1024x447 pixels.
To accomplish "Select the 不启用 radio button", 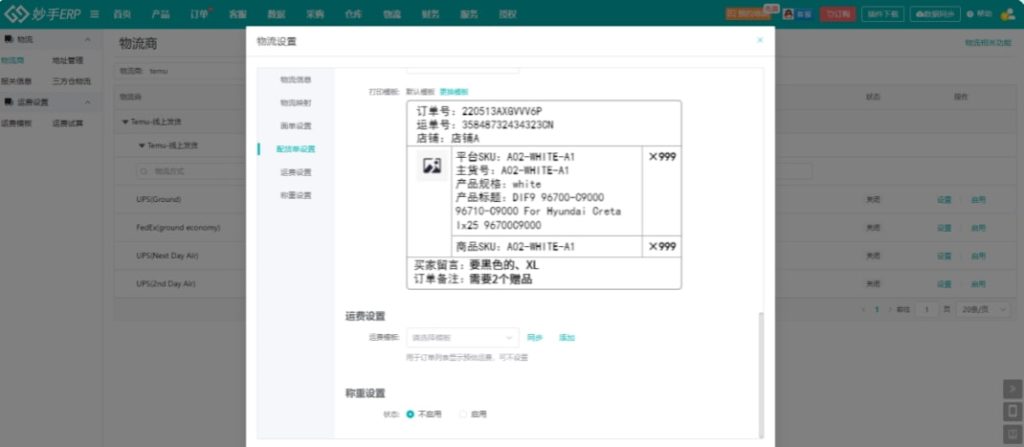I will (410, 414).
